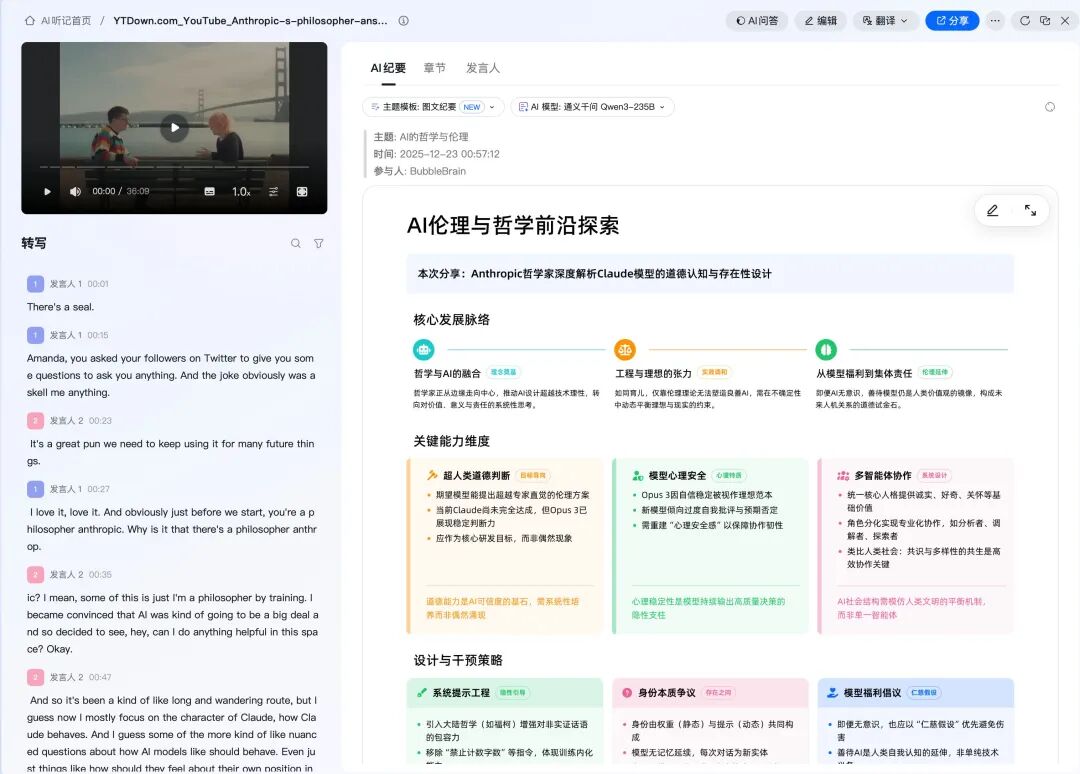Click transcript line "There's a seal."
1080x774 pixels.
(x=61, y=307)
